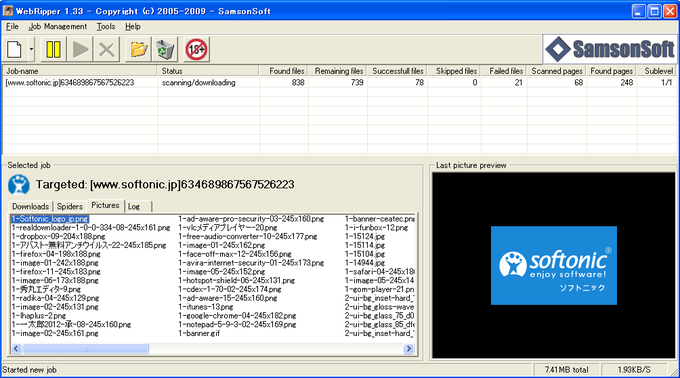Click the Started new job status text
The width and height of the screenshot is (680, 378).
[29, 370]
